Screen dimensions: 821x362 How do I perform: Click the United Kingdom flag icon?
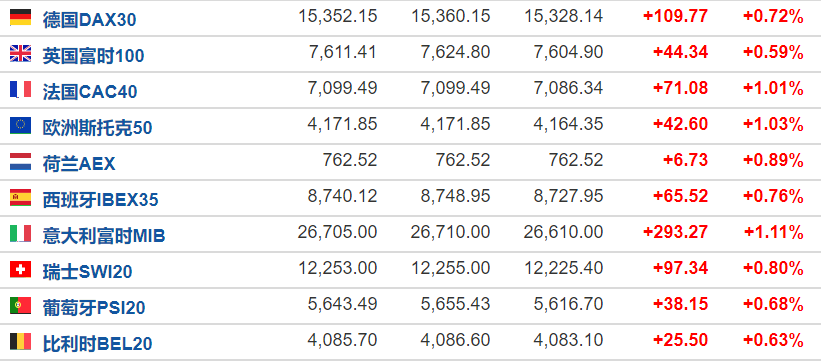(20, 53)
